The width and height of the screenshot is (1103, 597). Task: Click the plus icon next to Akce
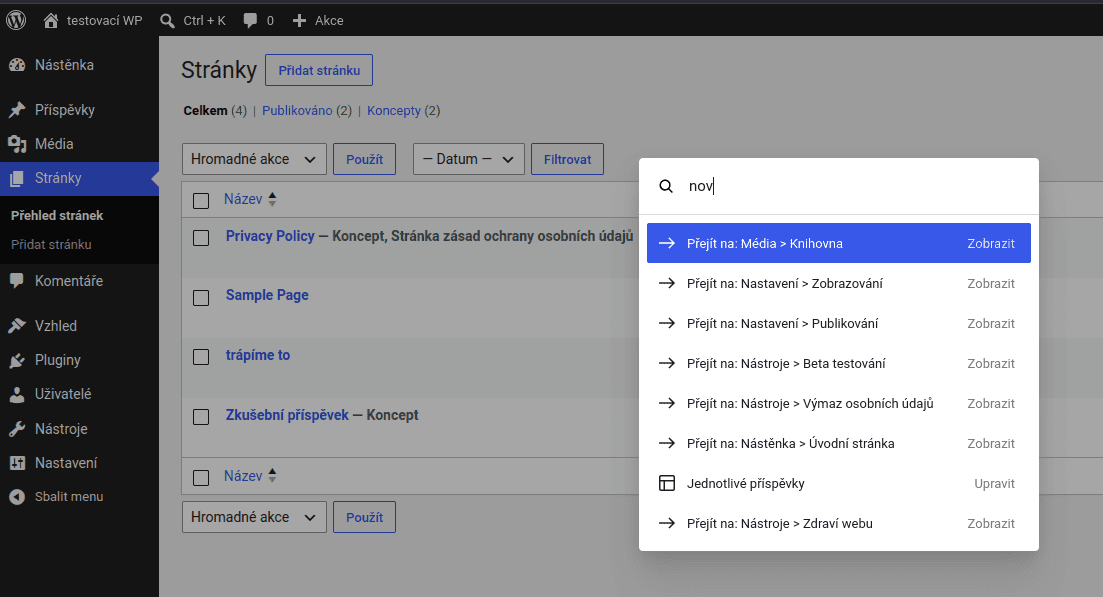tap(299, 20)
